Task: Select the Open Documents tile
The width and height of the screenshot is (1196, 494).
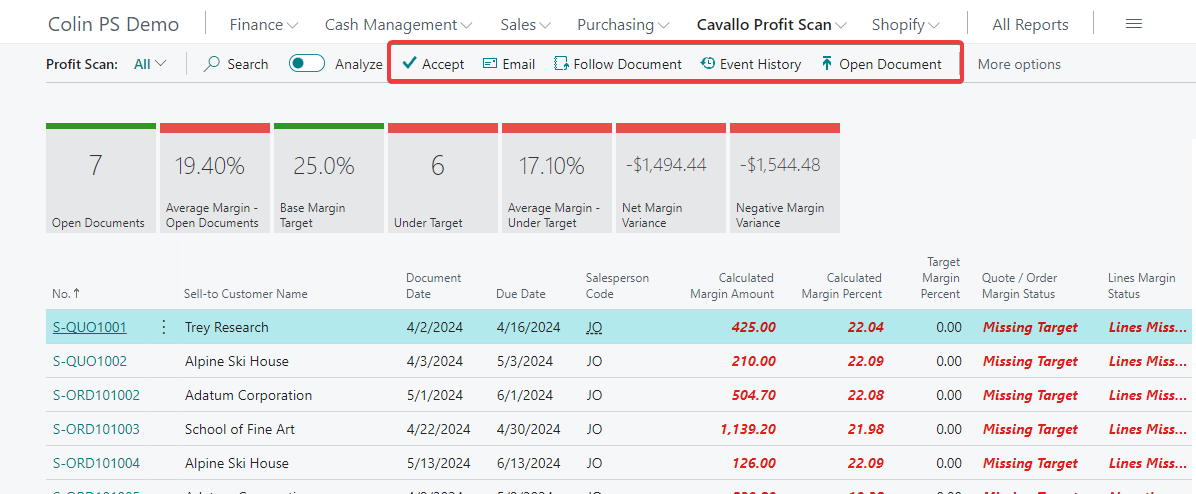Action: click(x=100, y=180)
